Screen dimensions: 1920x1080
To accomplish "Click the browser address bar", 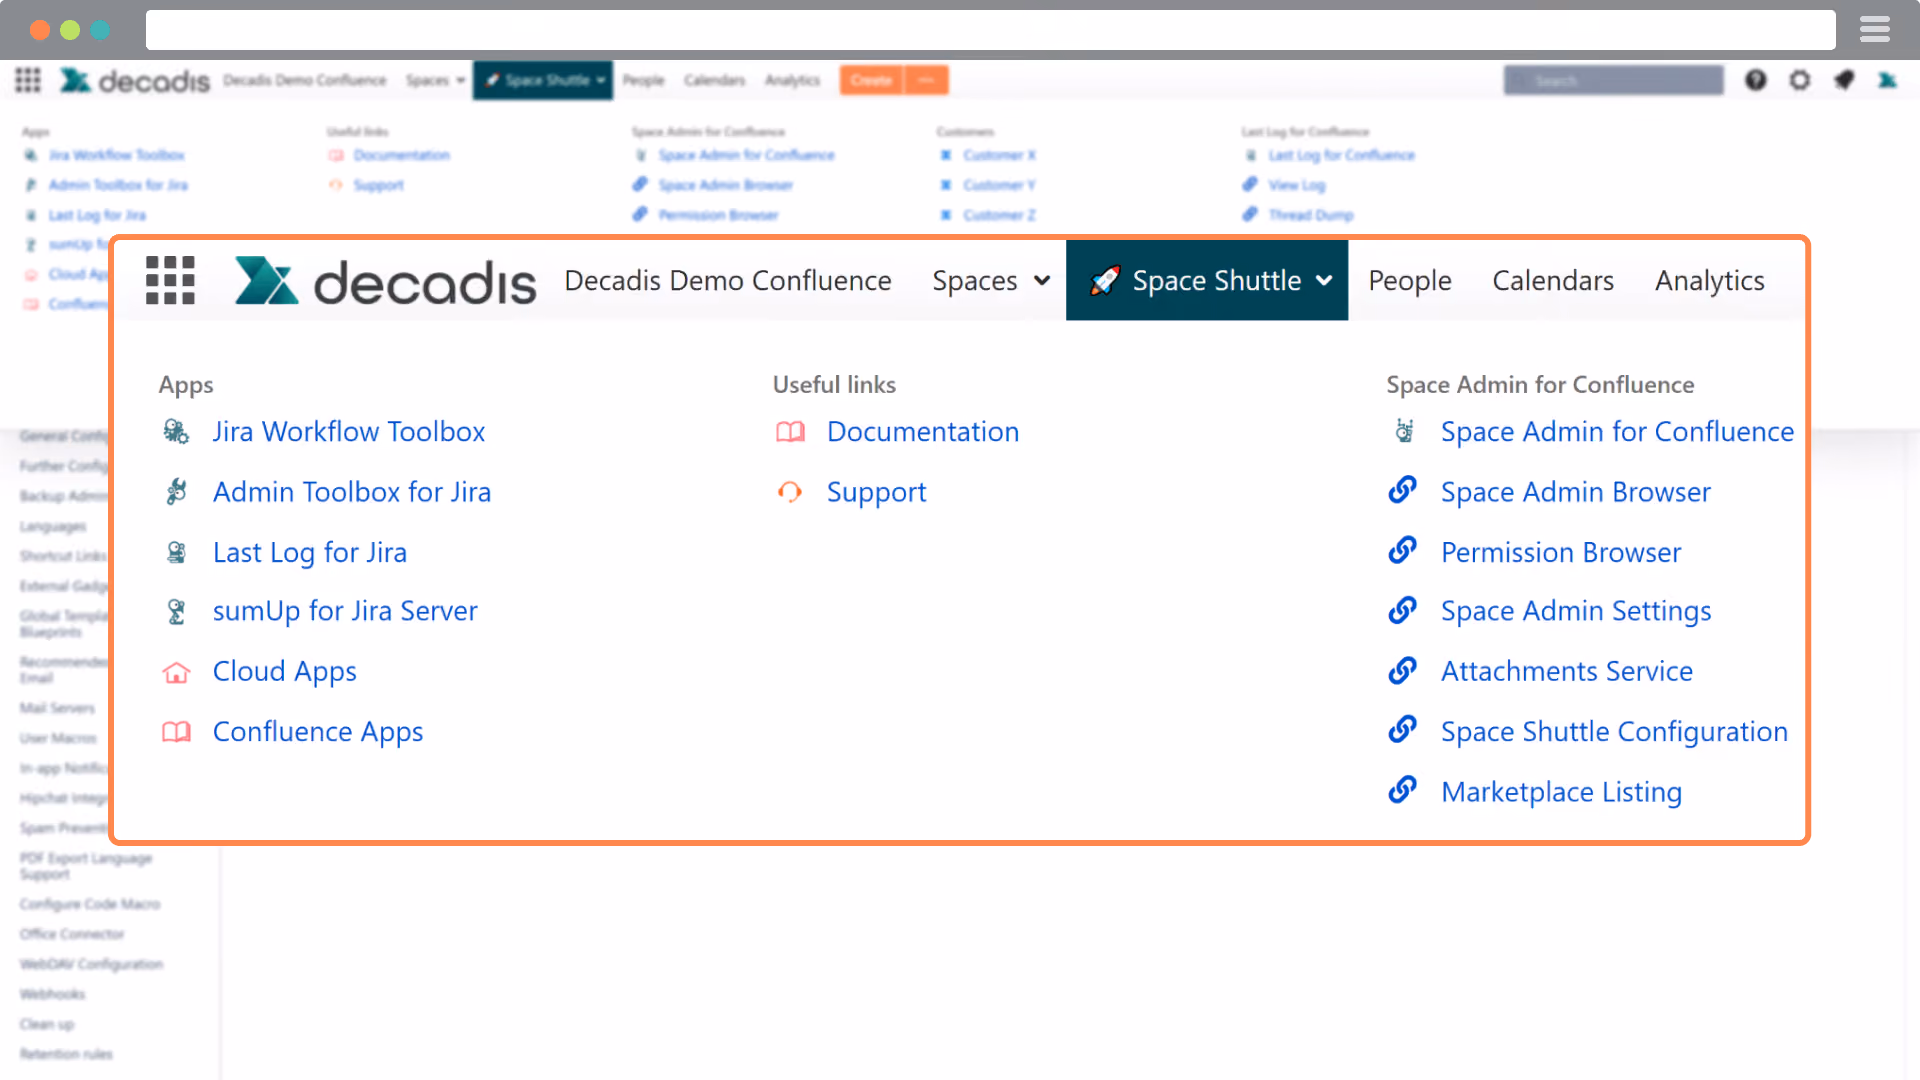I will [990, 30].
